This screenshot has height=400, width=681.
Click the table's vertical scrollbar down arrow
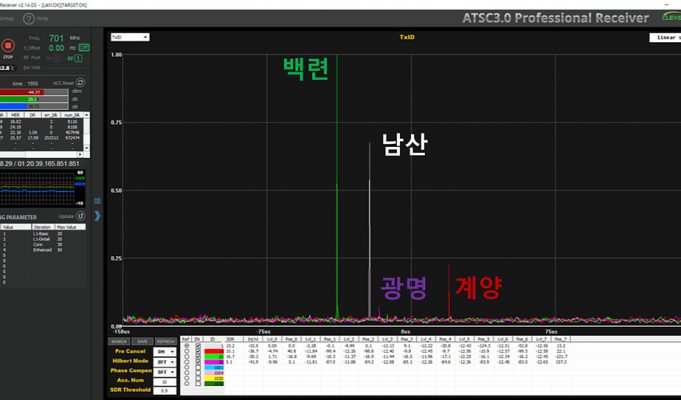[86, 148]
